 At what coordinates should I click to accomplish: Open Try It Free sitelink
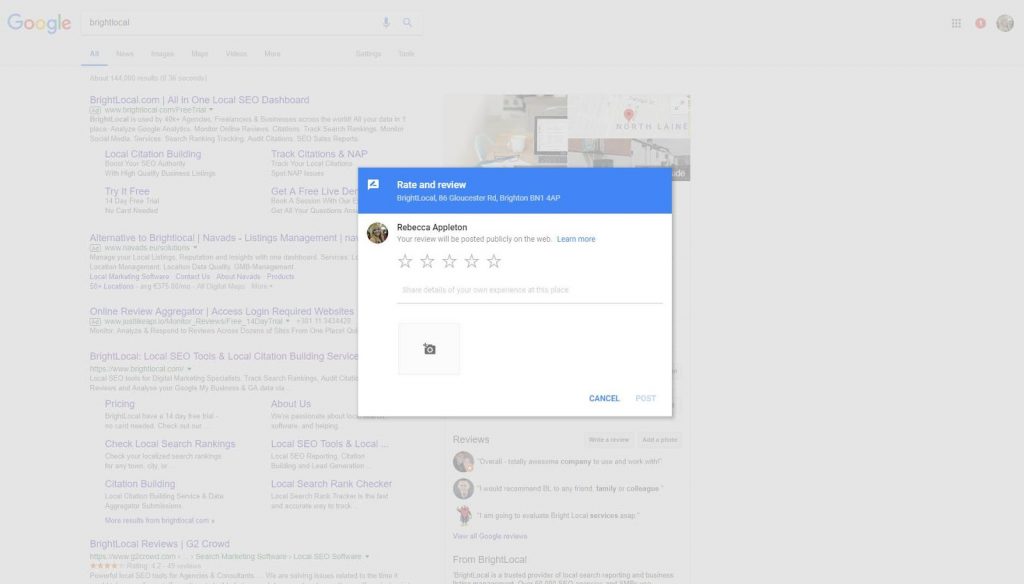coord(127,191)
